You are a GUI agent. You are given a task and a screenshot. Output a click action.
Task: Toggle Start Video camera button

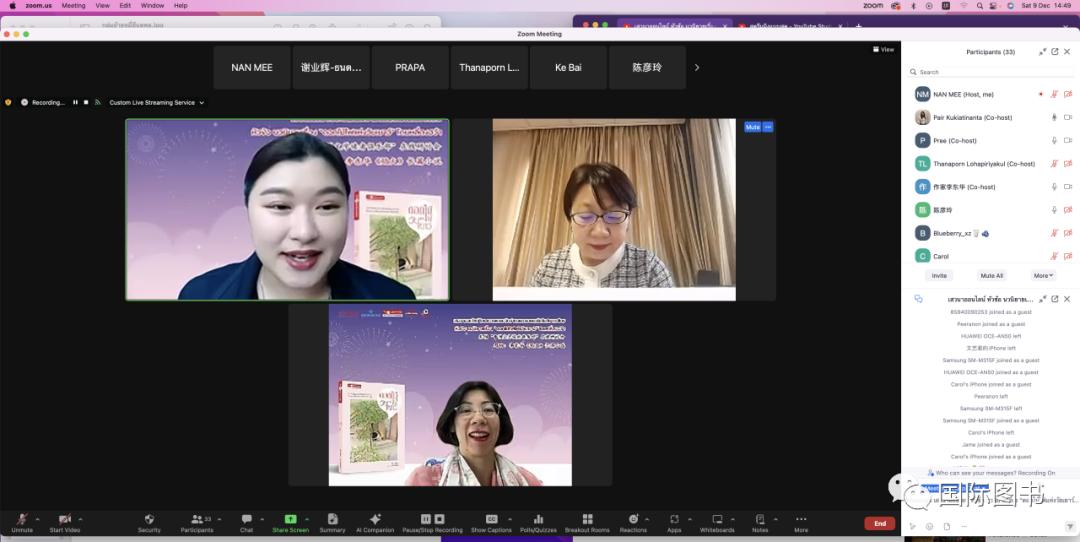pos(64,519)
